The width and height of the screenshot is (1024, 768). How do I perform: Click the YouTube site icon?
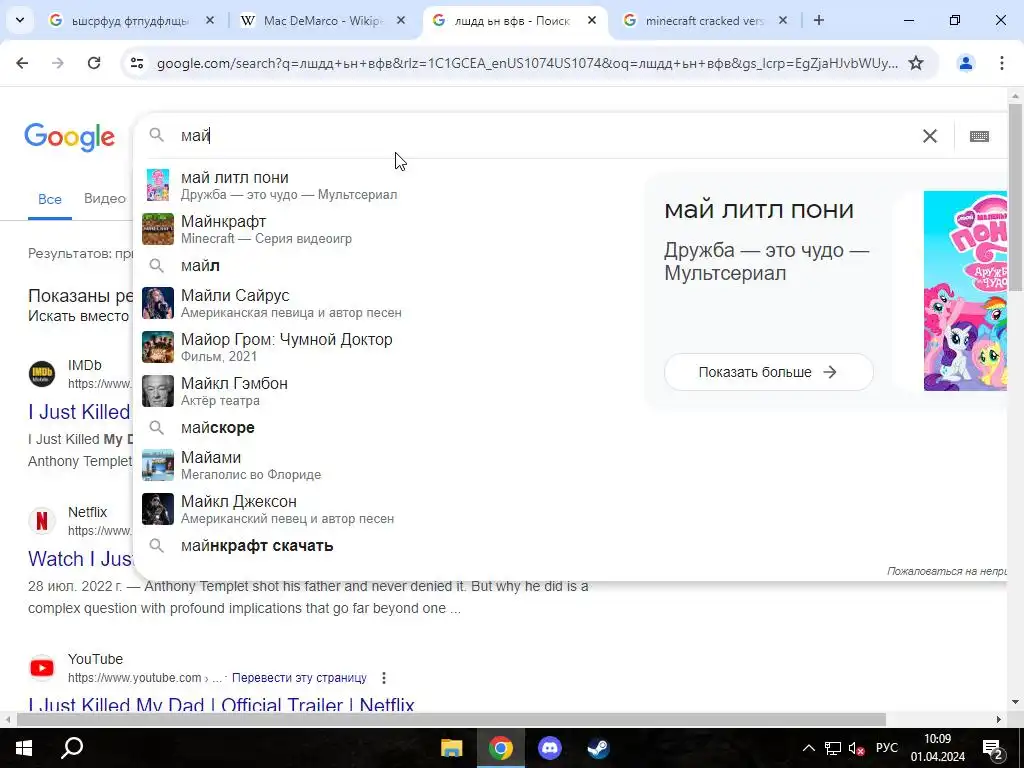[42, 668]
